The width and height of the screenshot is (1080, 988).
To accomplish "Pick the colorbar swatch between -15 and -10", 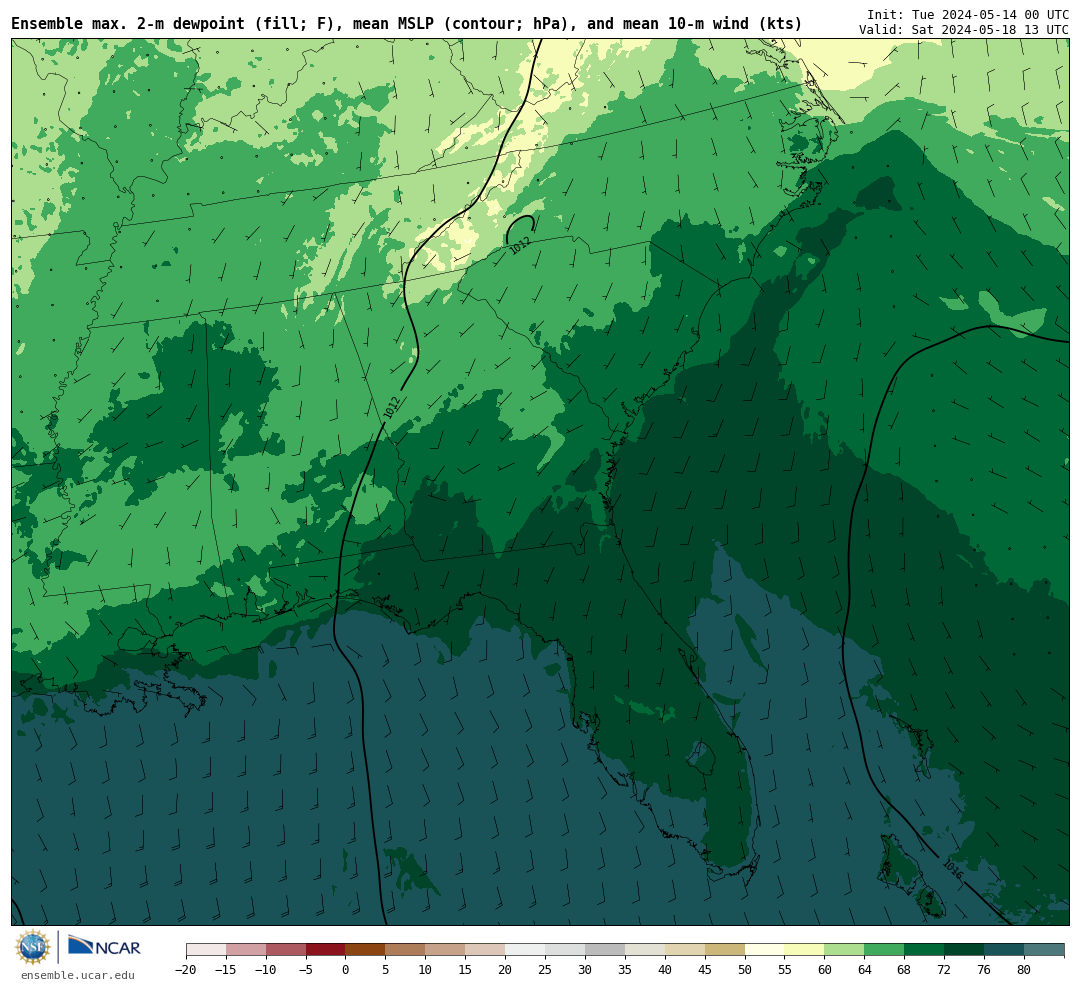I will coord(246,950).
